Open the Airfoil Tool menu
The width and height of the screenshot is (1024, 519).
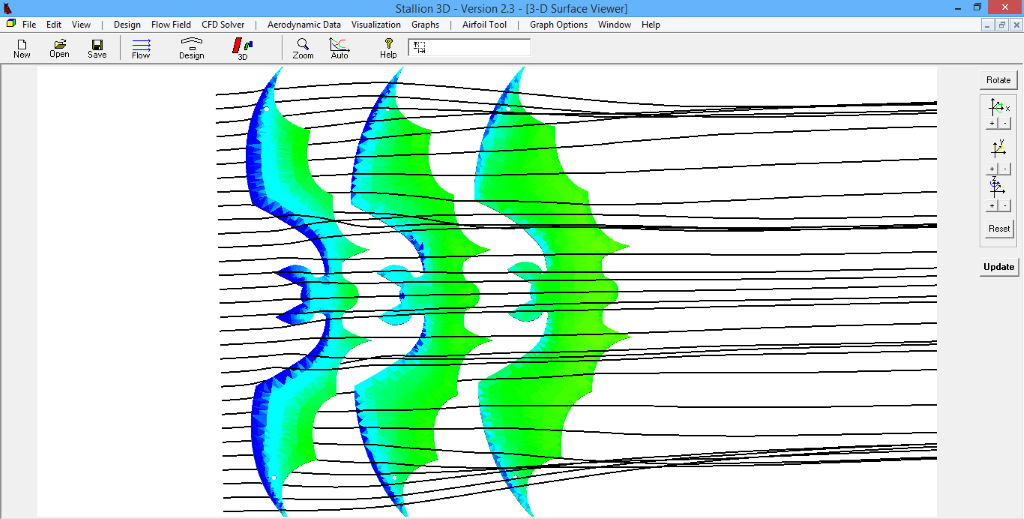[484, 25]
